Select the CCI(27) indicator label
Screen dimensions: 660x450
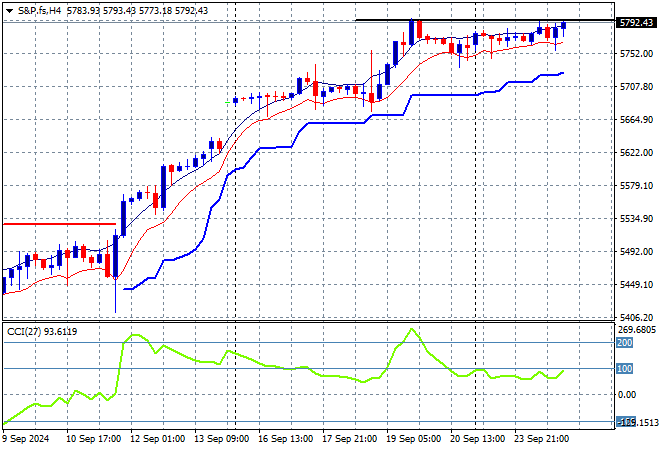pos(53,331)
